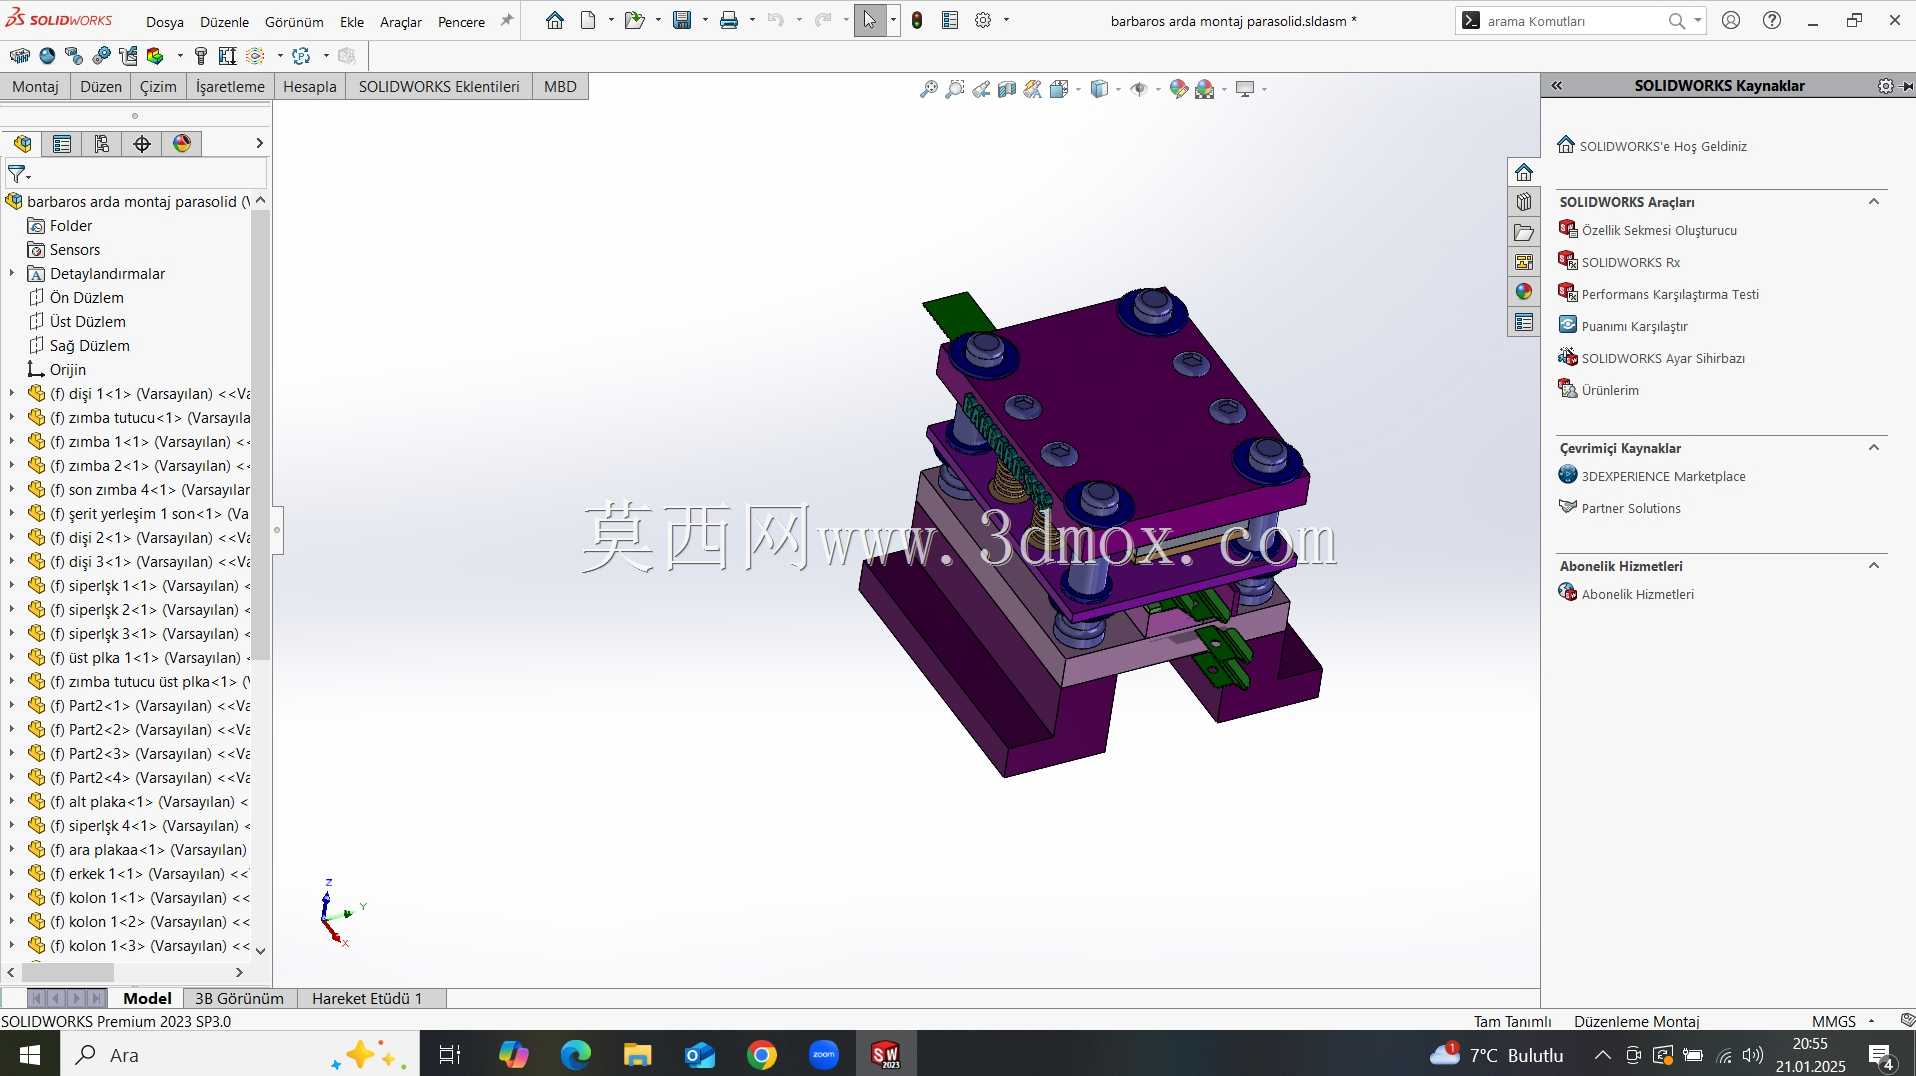
Task: Click the Display Style icon
Action: coord(1100,89)
